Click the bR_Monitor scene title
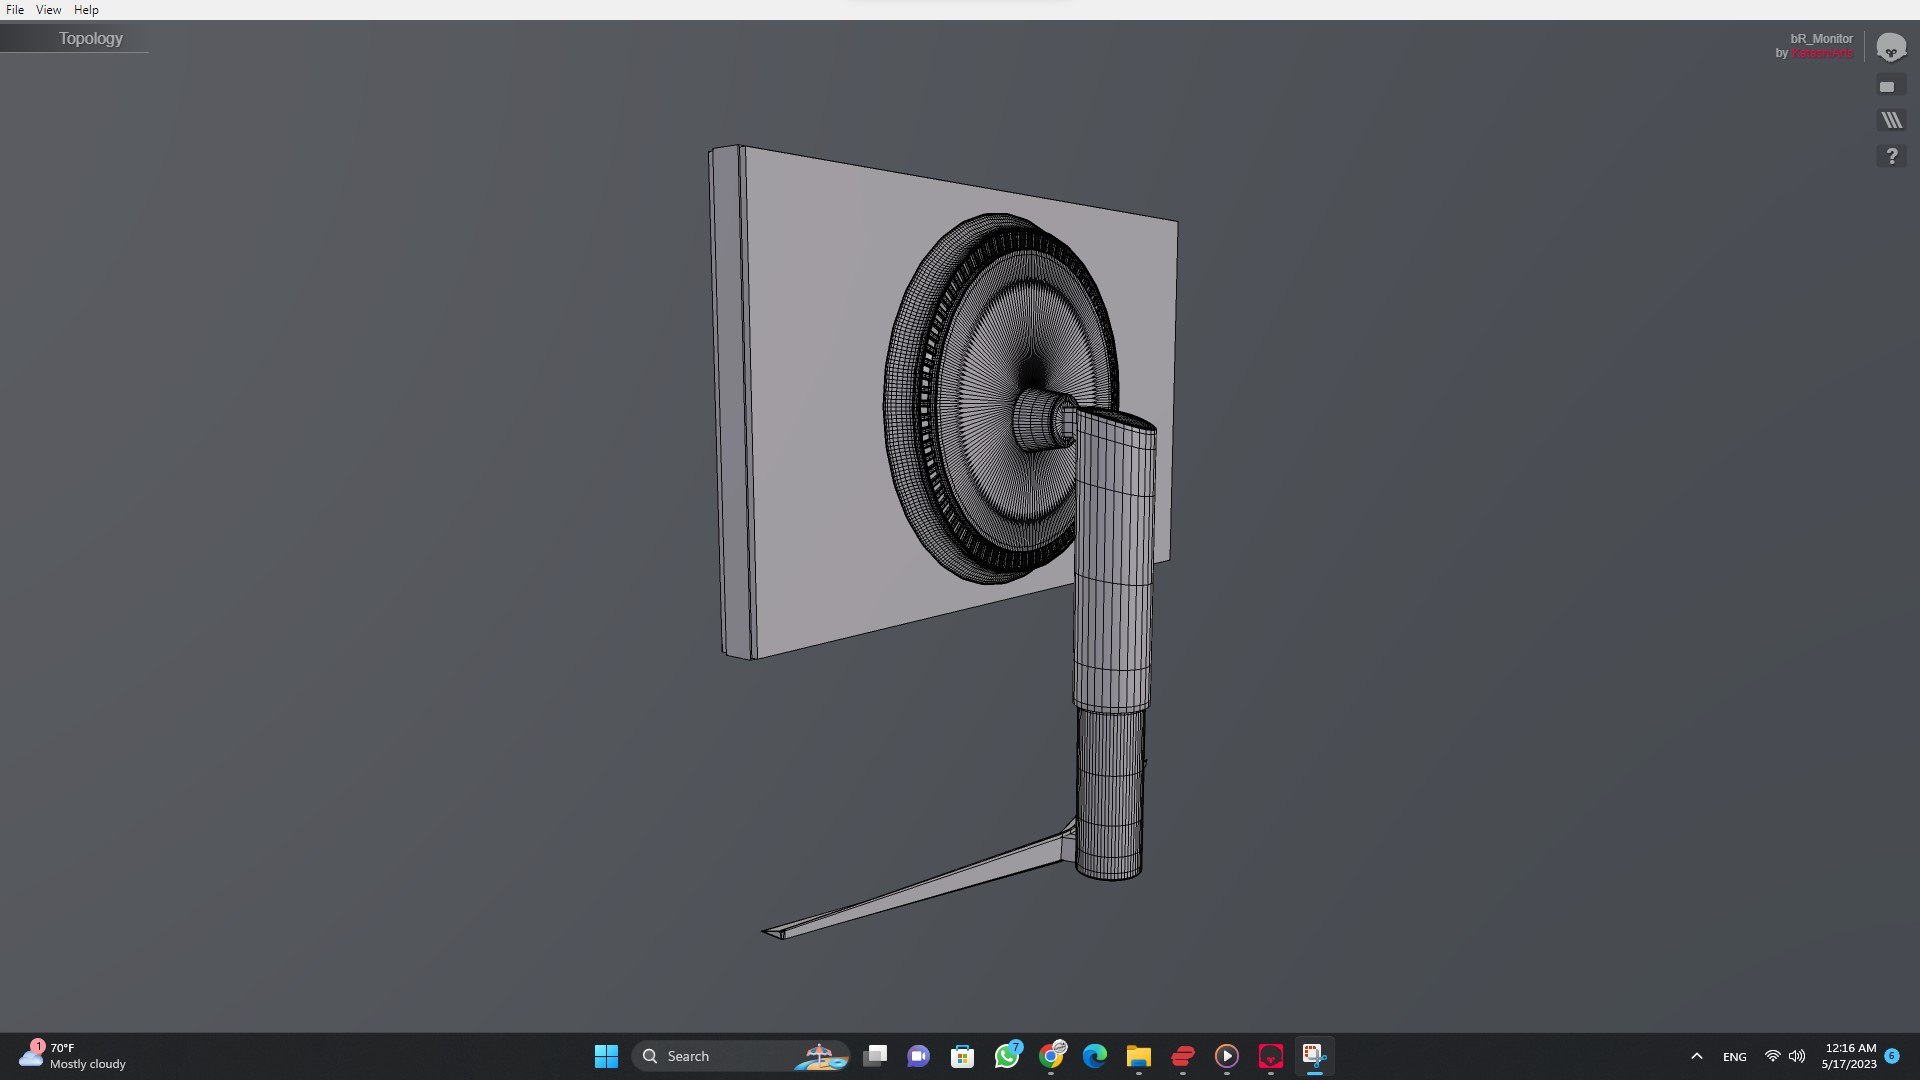The width and height of the screenshot is (1920, 1080). tap(1821, 39)
